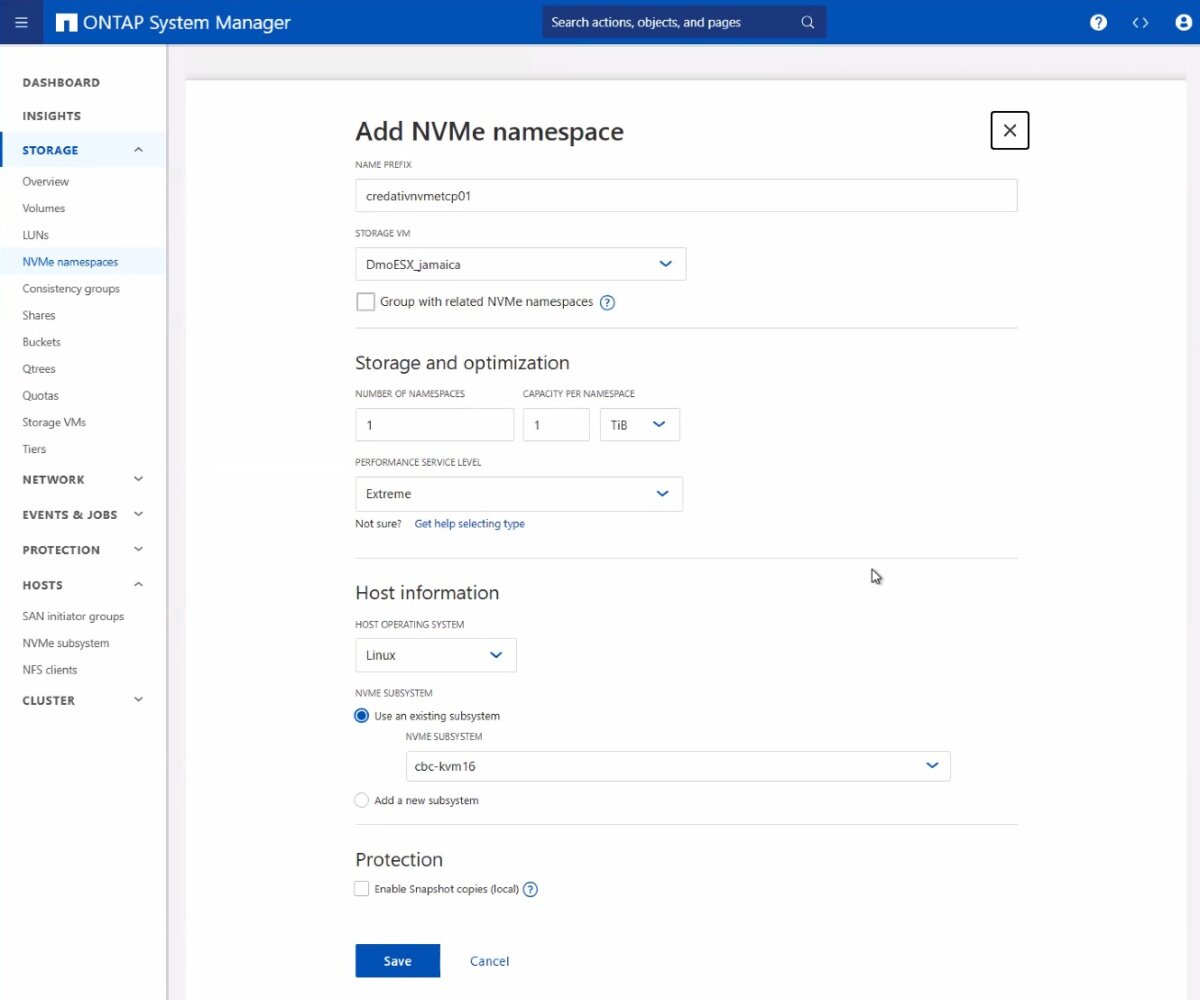The width and height of the screenshot is (1200, 1000).
Task: Enable Group with related NVMe namespaces
Action: (x=365, y=301)
